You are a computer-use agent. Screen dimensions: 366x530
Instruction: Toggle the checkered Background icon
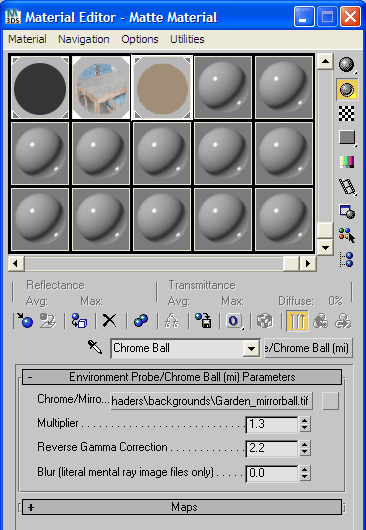[x=347, y=114]
